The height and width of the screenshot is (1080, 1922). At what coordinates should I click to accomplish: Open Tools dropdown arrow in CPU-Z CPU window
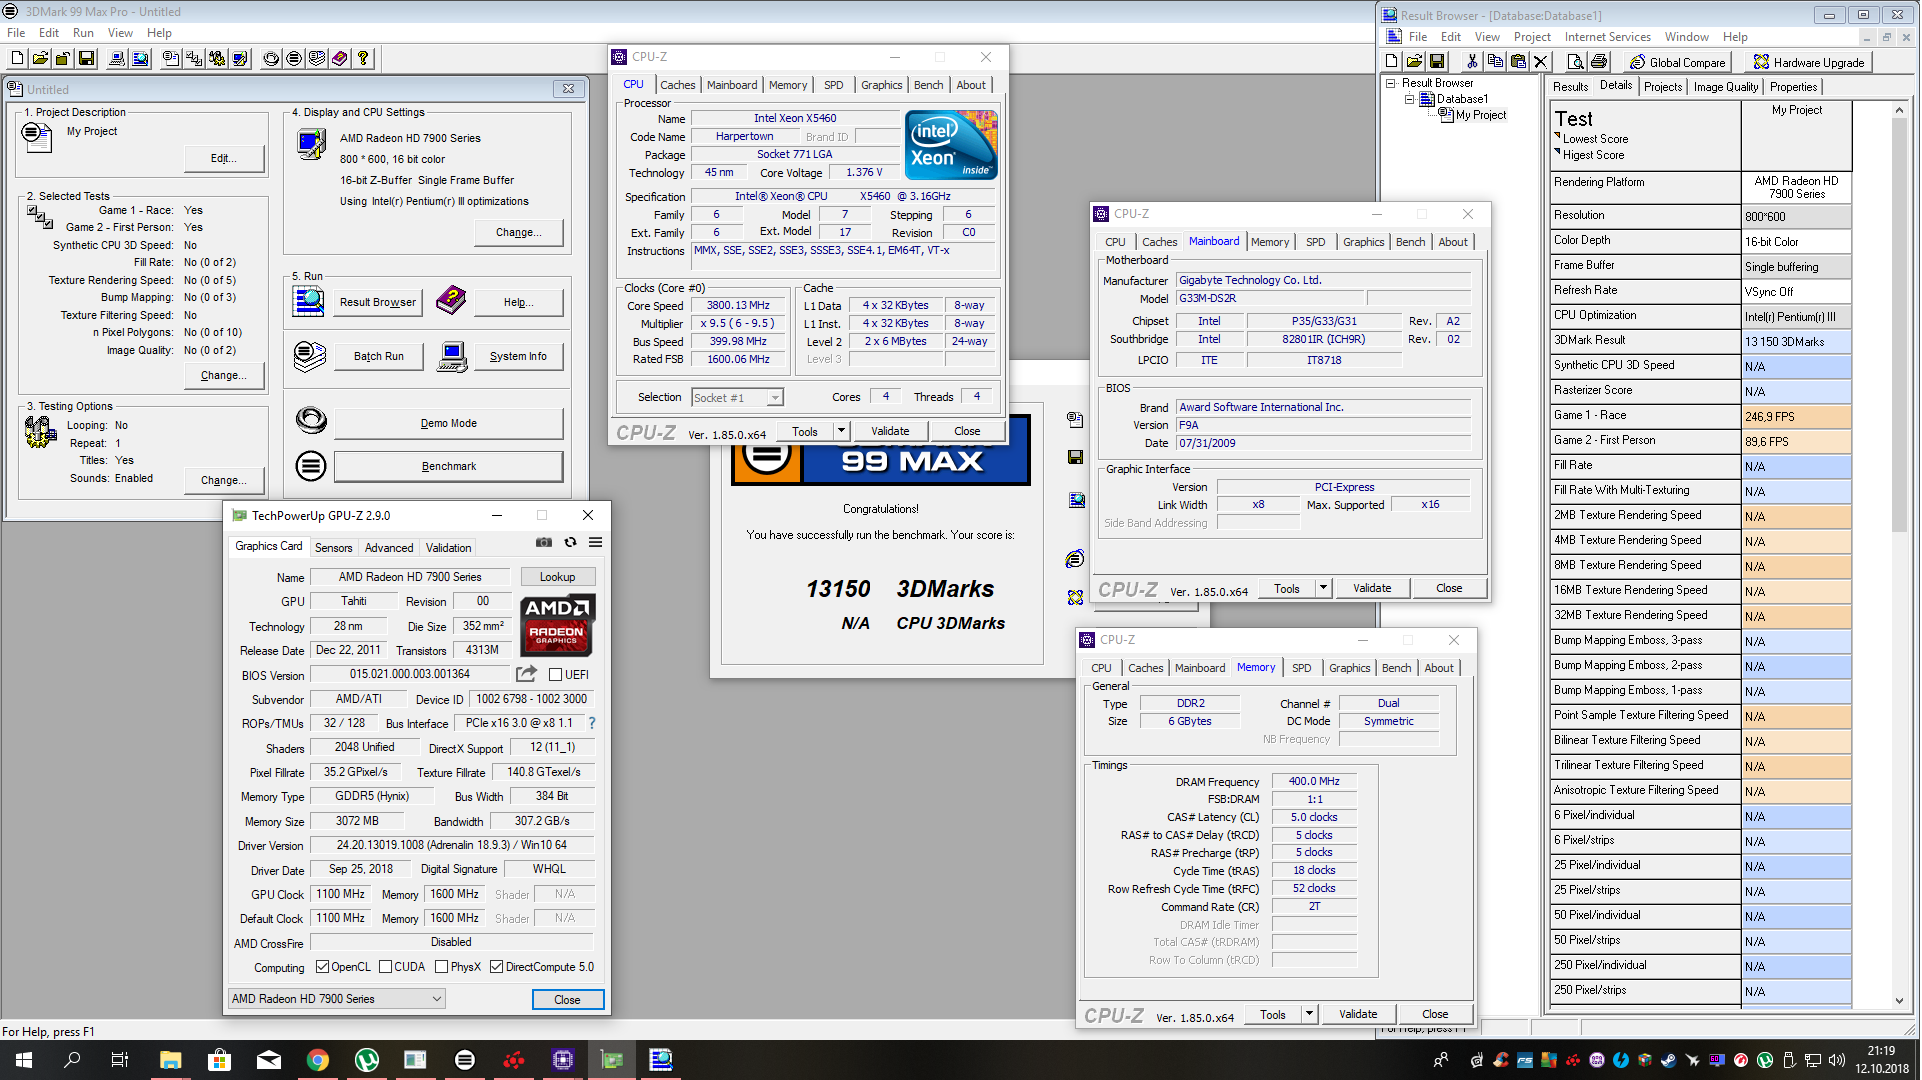pyautogui.click(x=841, y=431)
